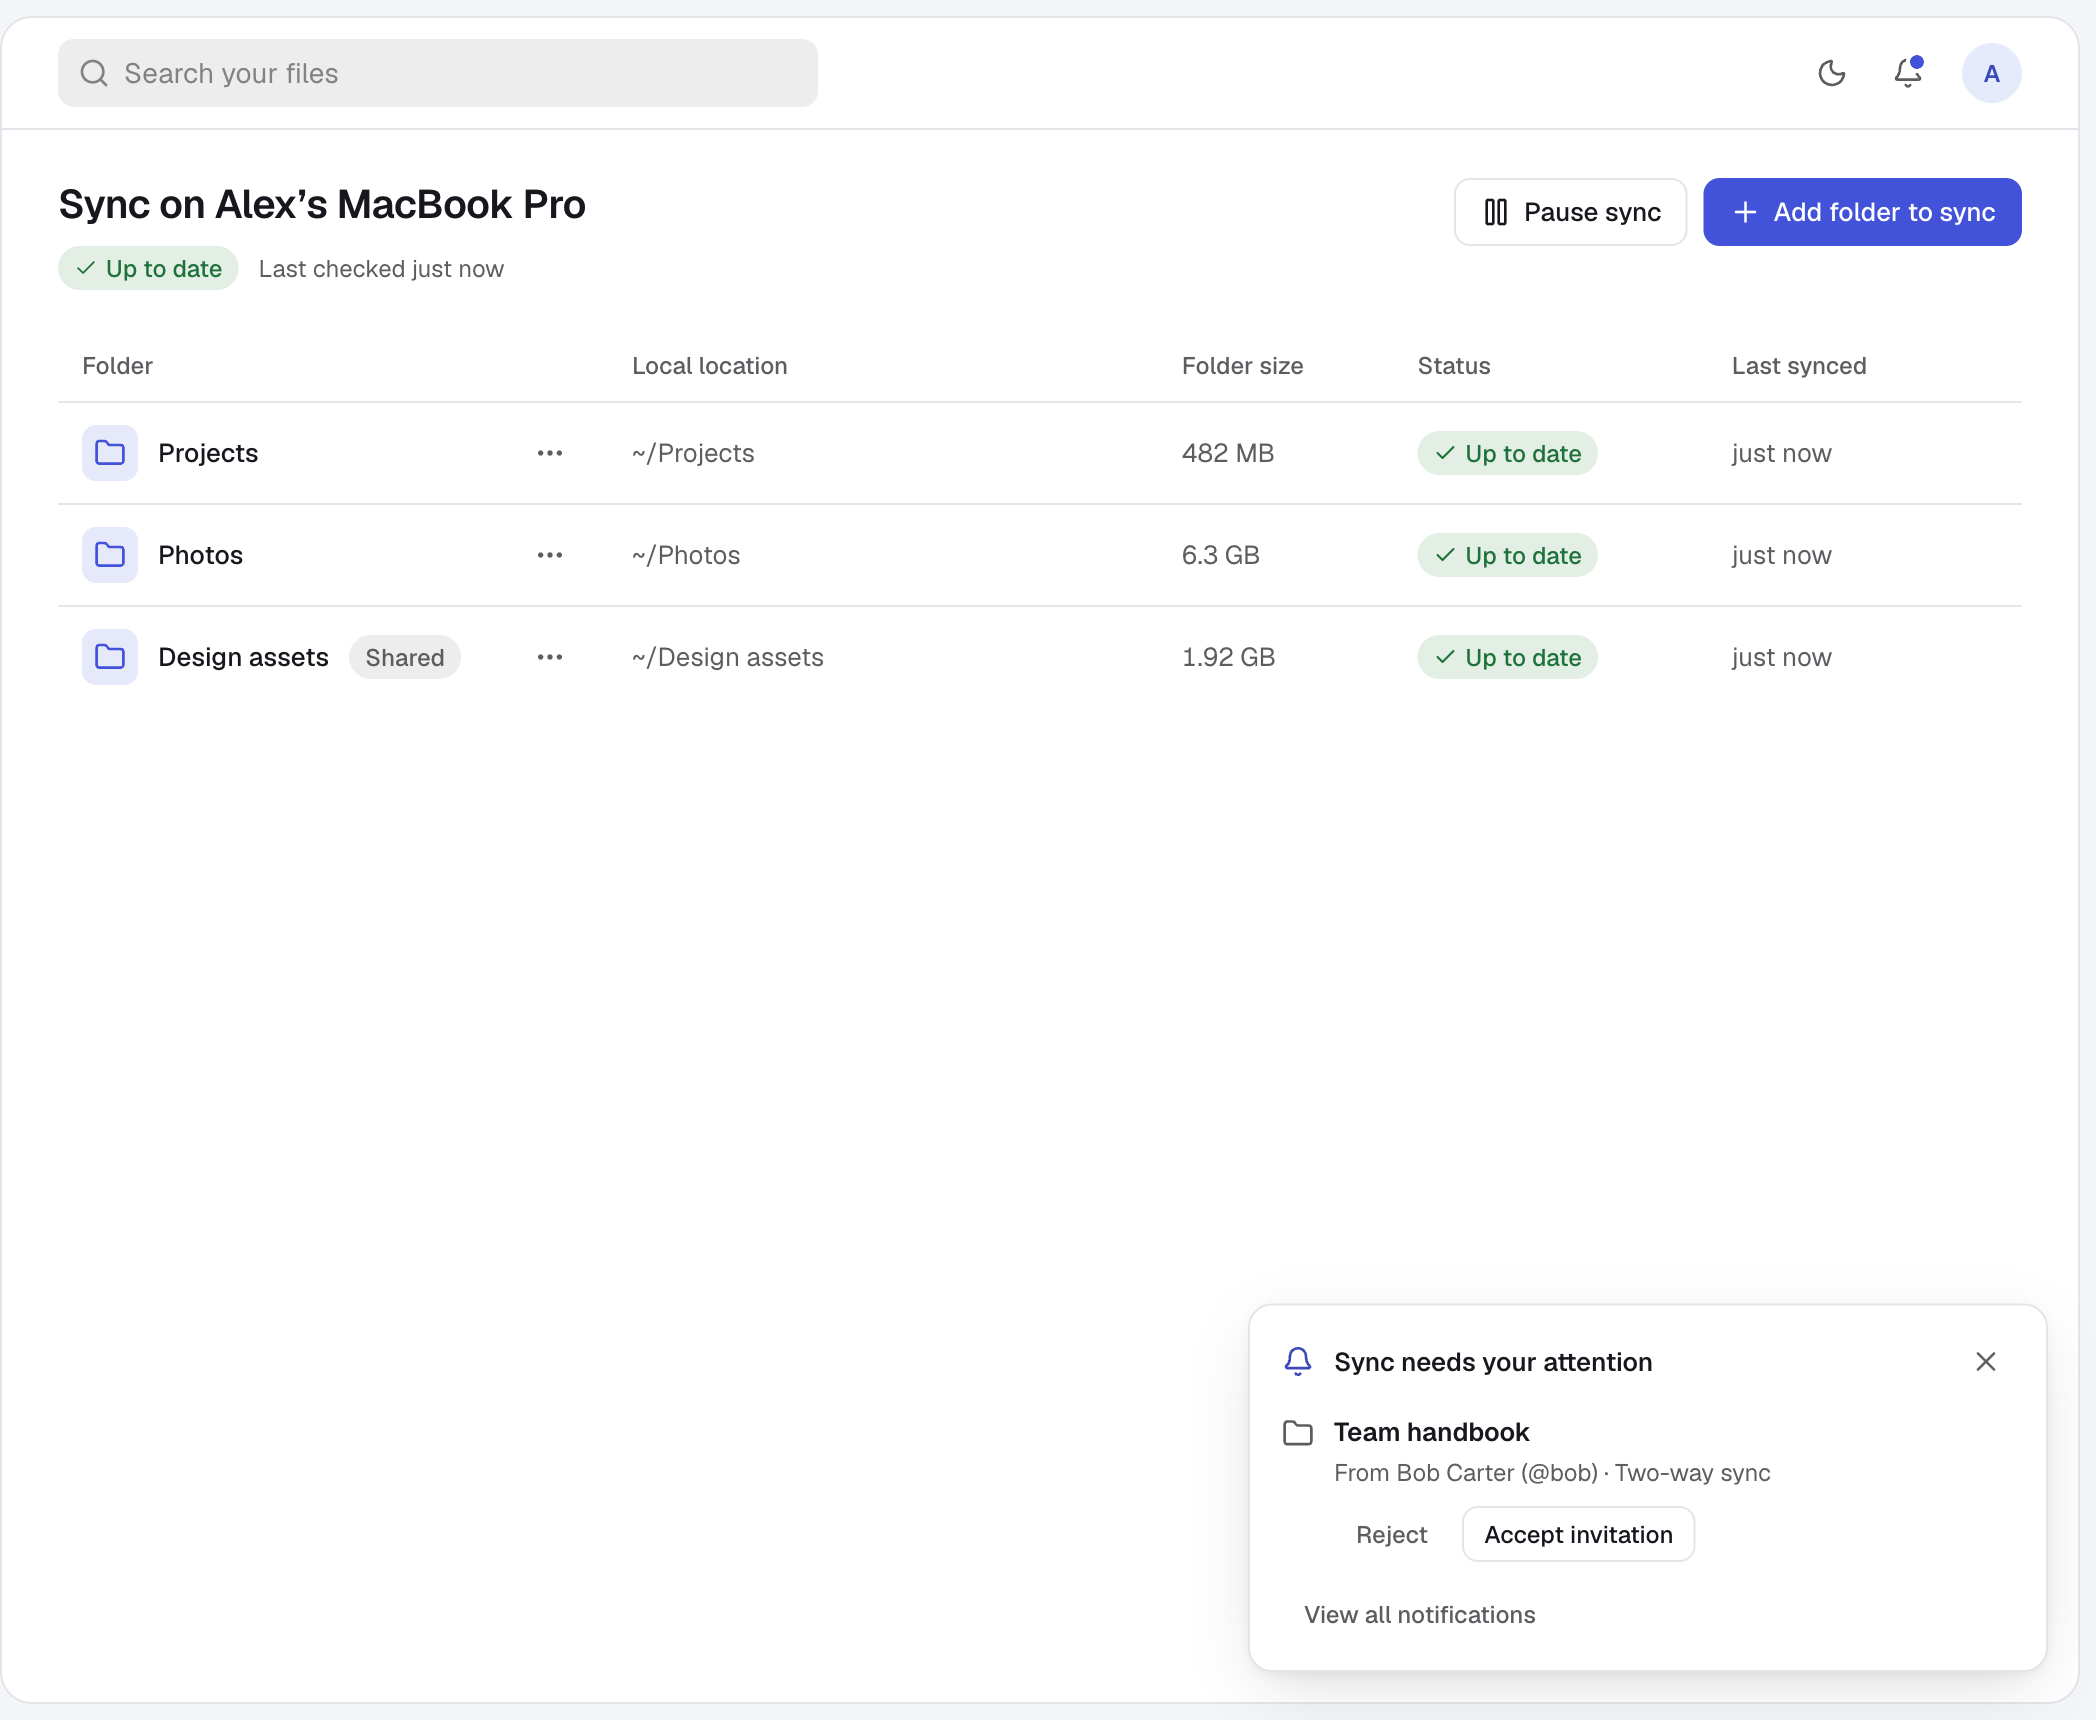Click the Folder column header
The width and height of the screenshot is (2096, 1720).
pyautogui.click(x=117, y=366)
